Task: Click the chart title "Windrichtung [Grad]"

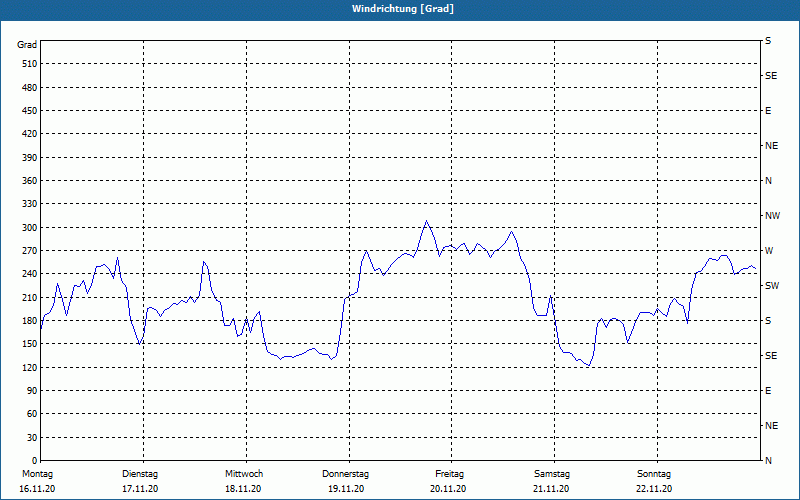Action: pos(403,9)
